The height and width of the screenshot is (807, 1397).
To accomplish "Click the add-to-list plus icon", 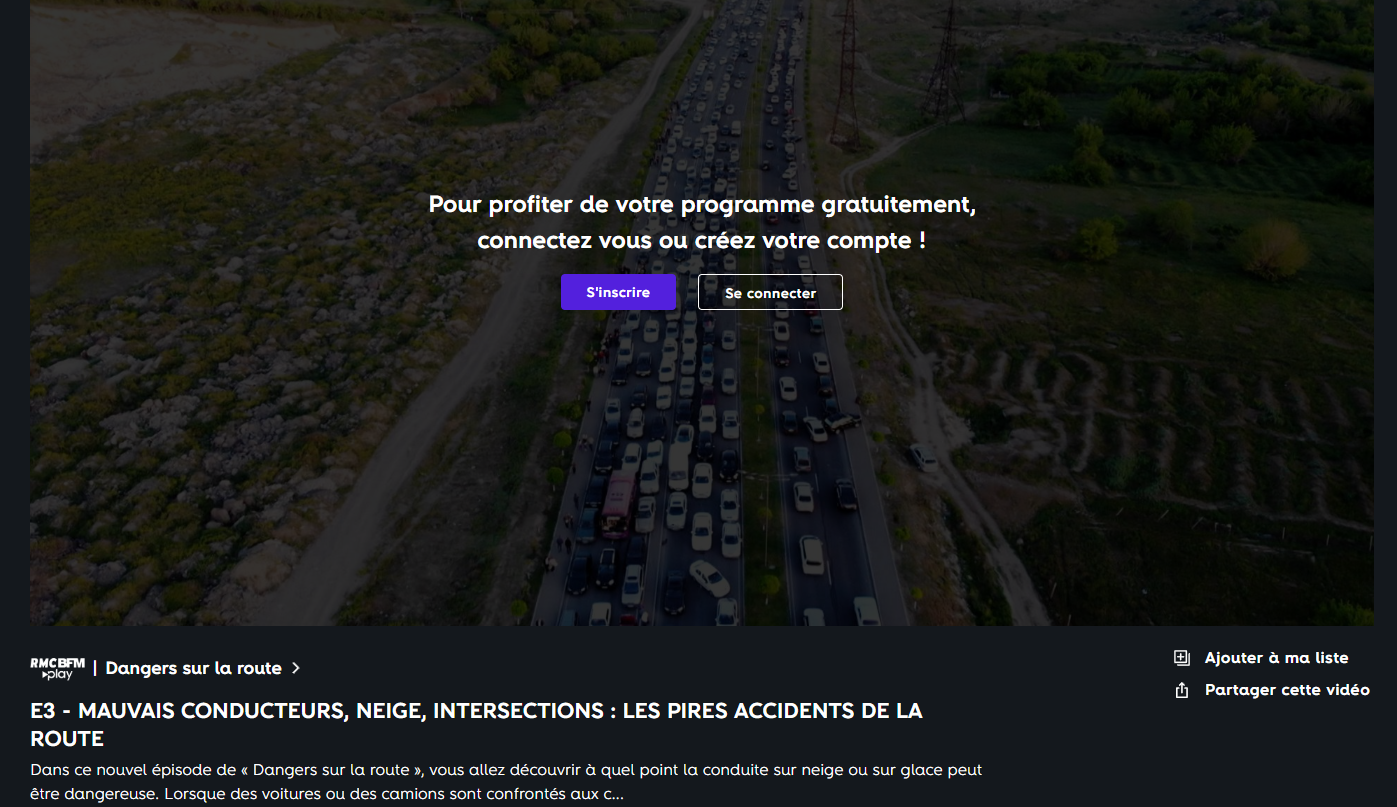I will [x=1182, y=658].
